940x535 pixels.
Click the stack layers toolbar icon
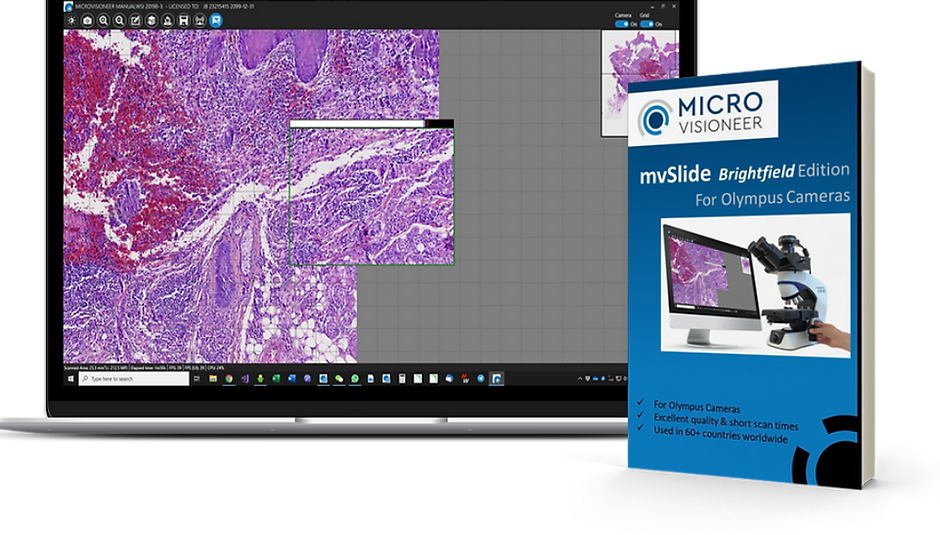pyautogui.click(x=152, y=20)
